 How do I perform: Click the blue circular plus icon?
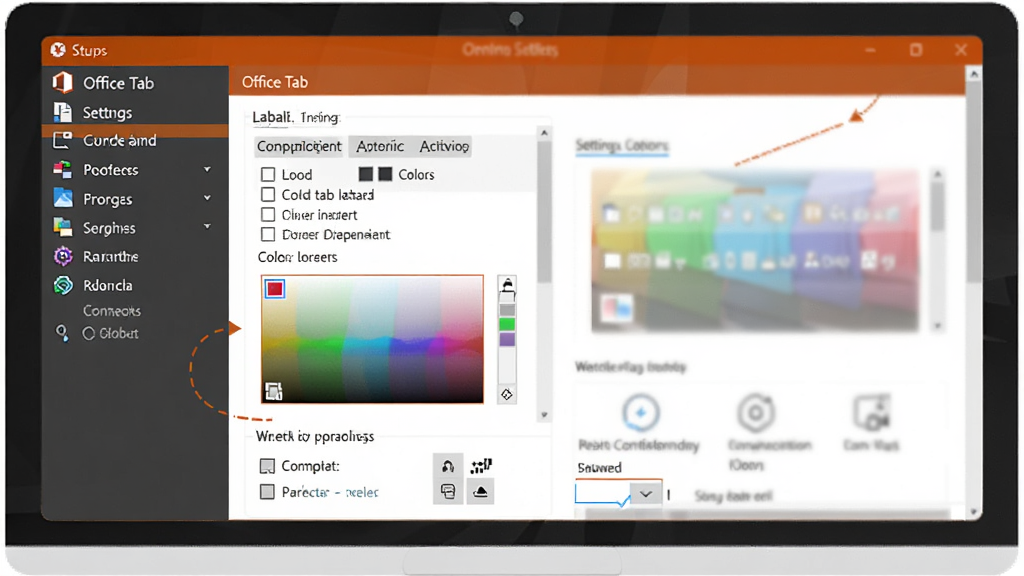(x=641, y=413)
